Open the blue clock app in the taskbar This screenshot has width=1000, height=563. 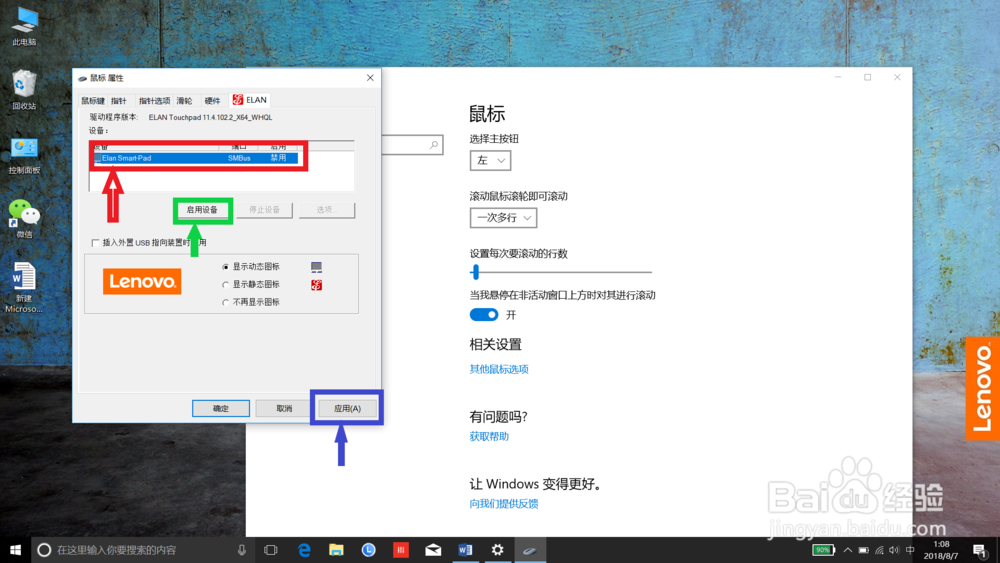(369, 550)
